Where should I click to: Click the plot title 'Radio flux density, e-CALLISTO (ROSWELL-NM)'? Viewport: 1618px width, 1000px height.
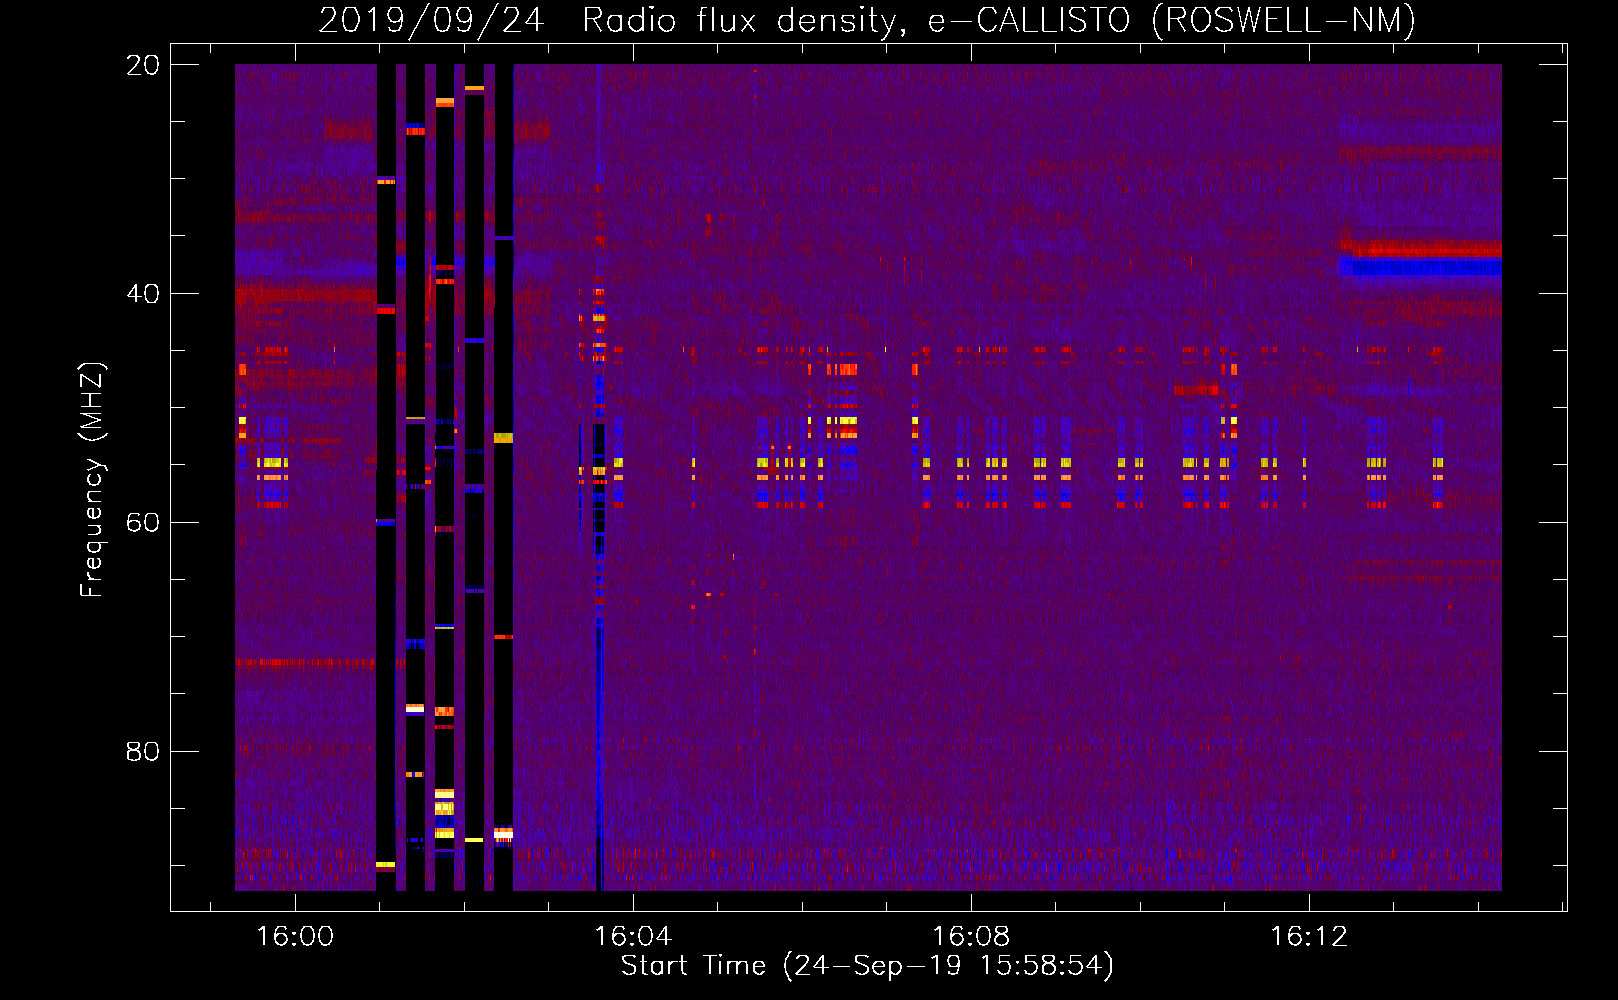tap(999, 20)
